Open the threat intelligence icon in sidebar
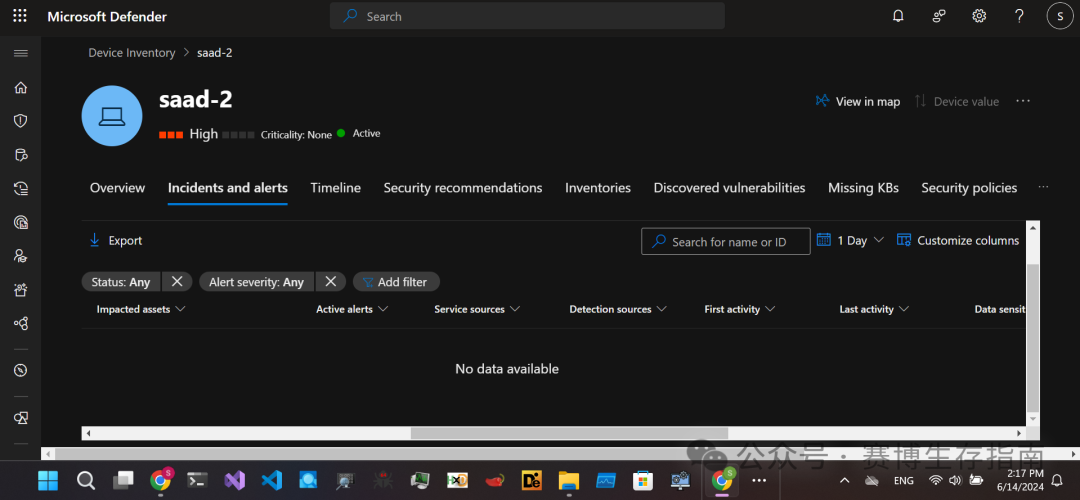 pyautogui.click(x=21, y=222)
